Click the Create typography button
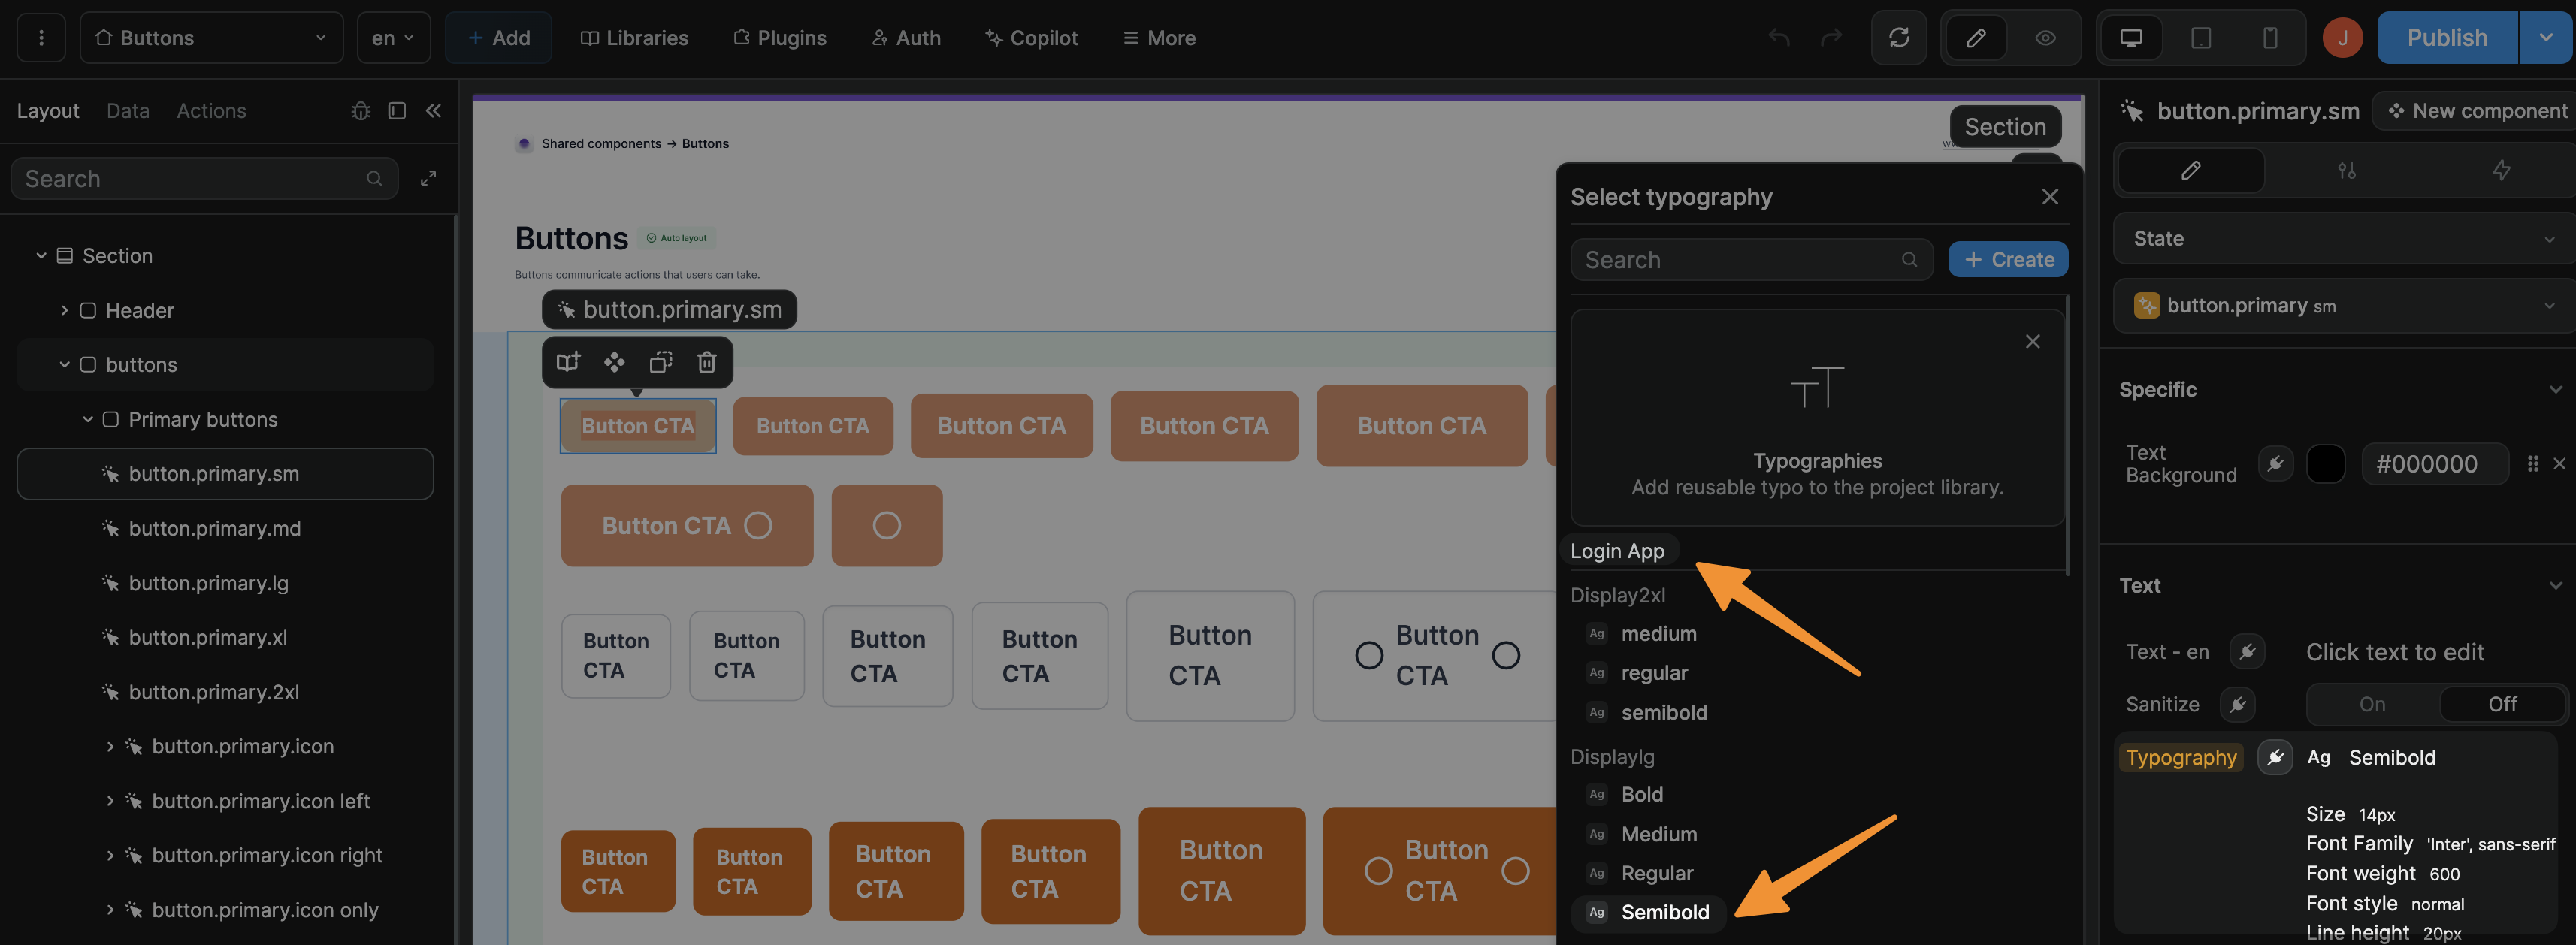This screenshot has height=945, width=2576. tap(2007, 260)
